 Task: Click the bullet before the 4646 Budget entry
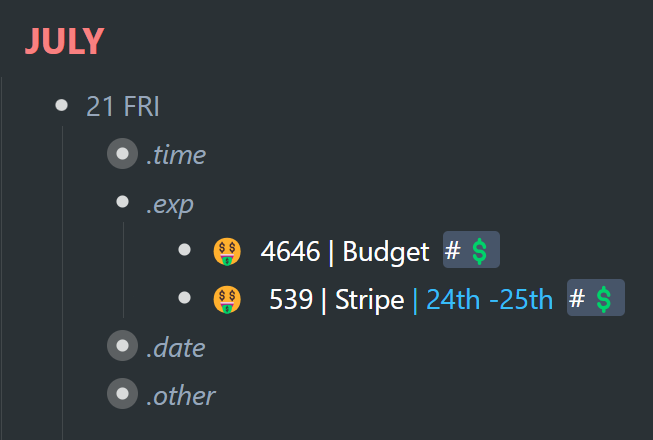click(184, 250)
